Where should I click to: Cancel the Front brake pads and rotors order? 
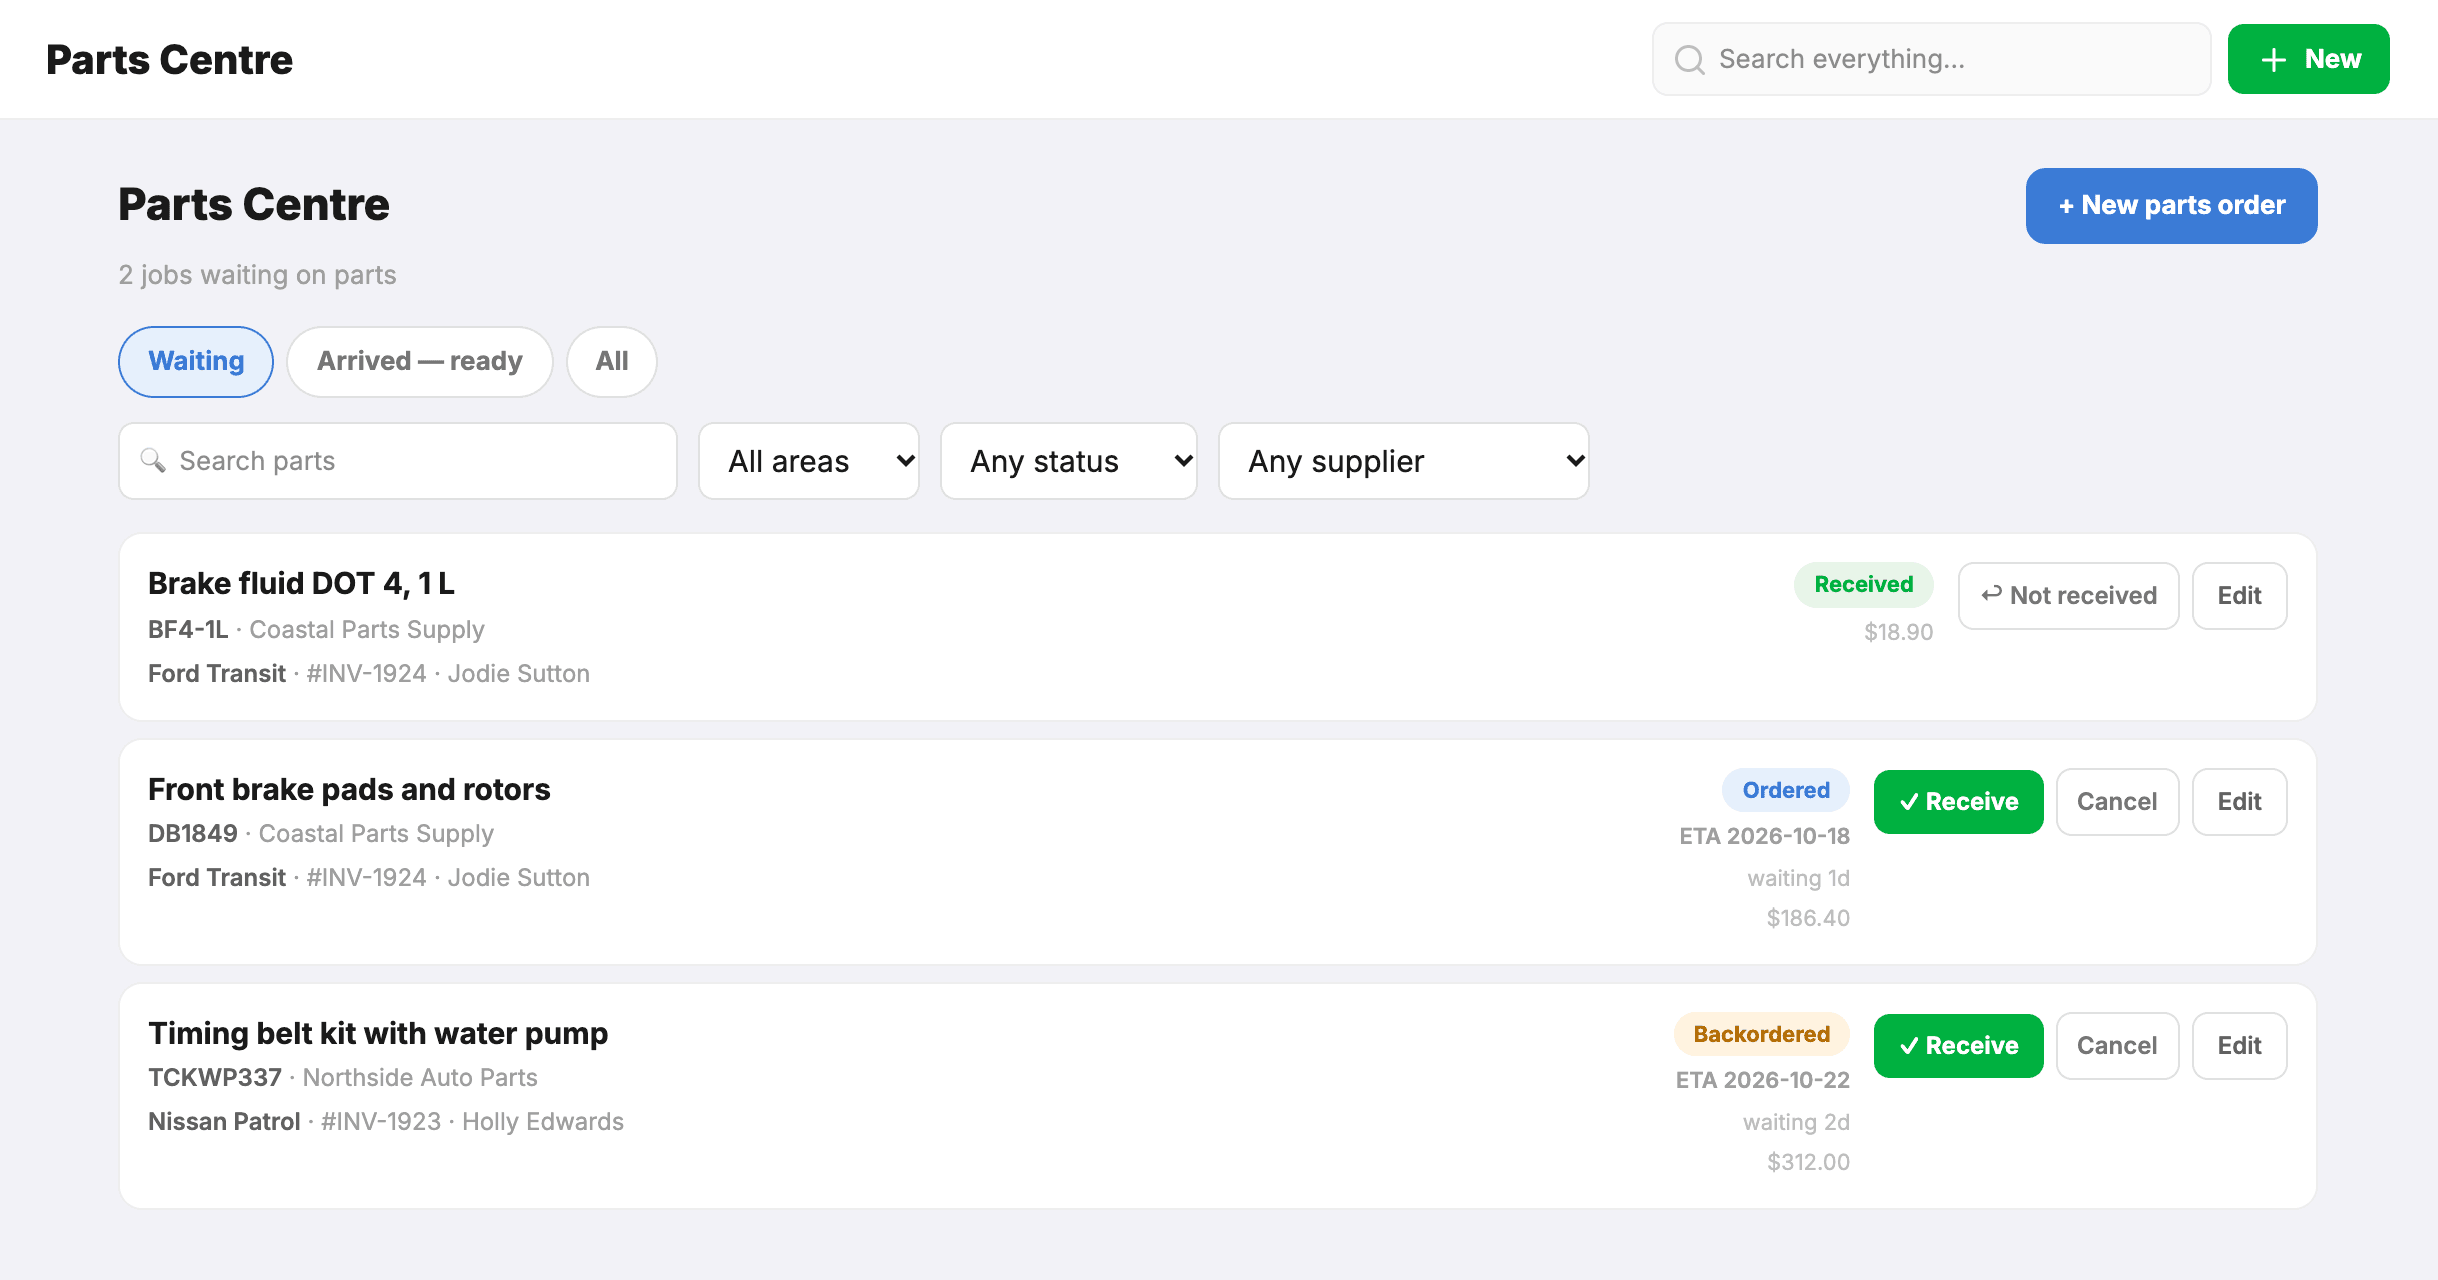2117,802
